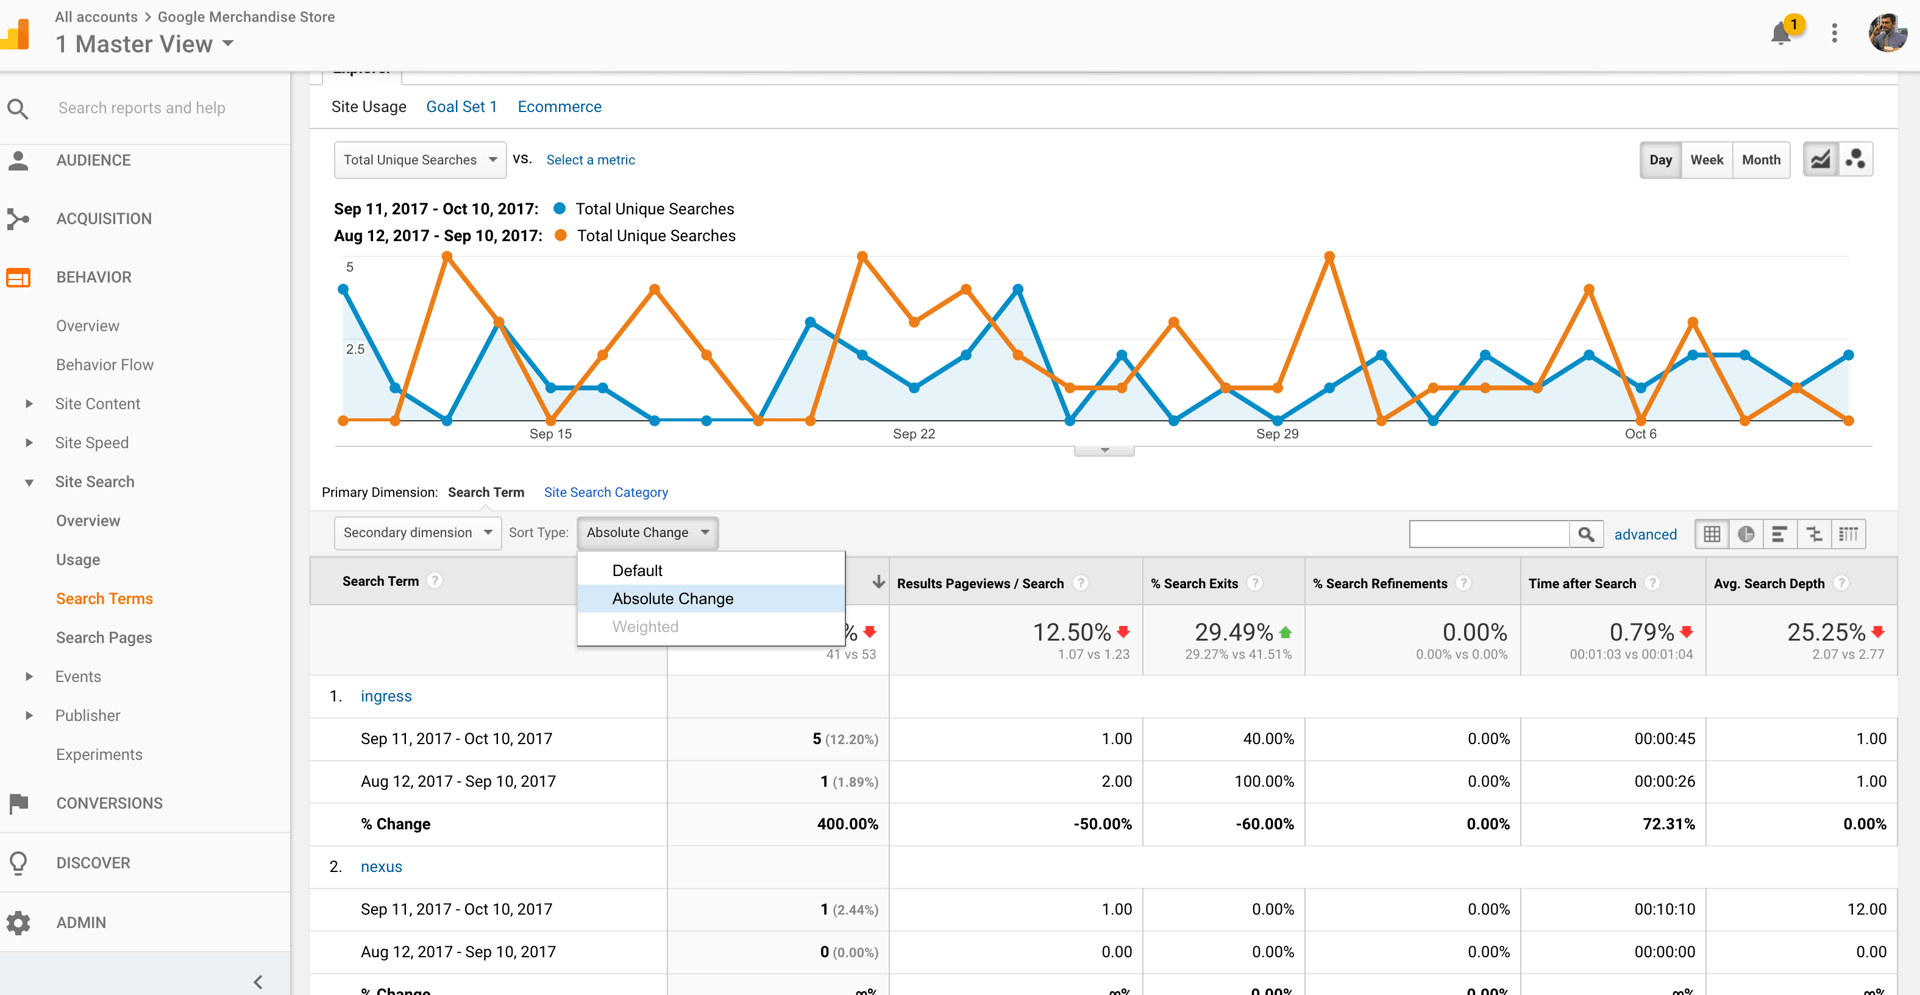Open Admin settings via the gear icon
The image size is (1920, 995).
click(20, 922)
